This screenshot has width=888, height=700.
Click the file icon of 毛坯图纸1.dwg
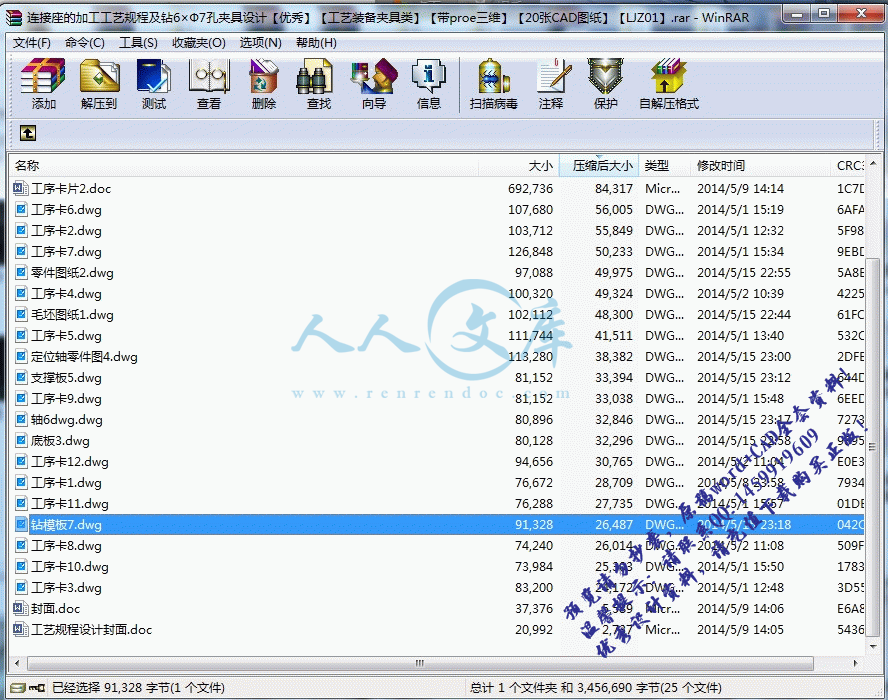(x=21, y=314)
